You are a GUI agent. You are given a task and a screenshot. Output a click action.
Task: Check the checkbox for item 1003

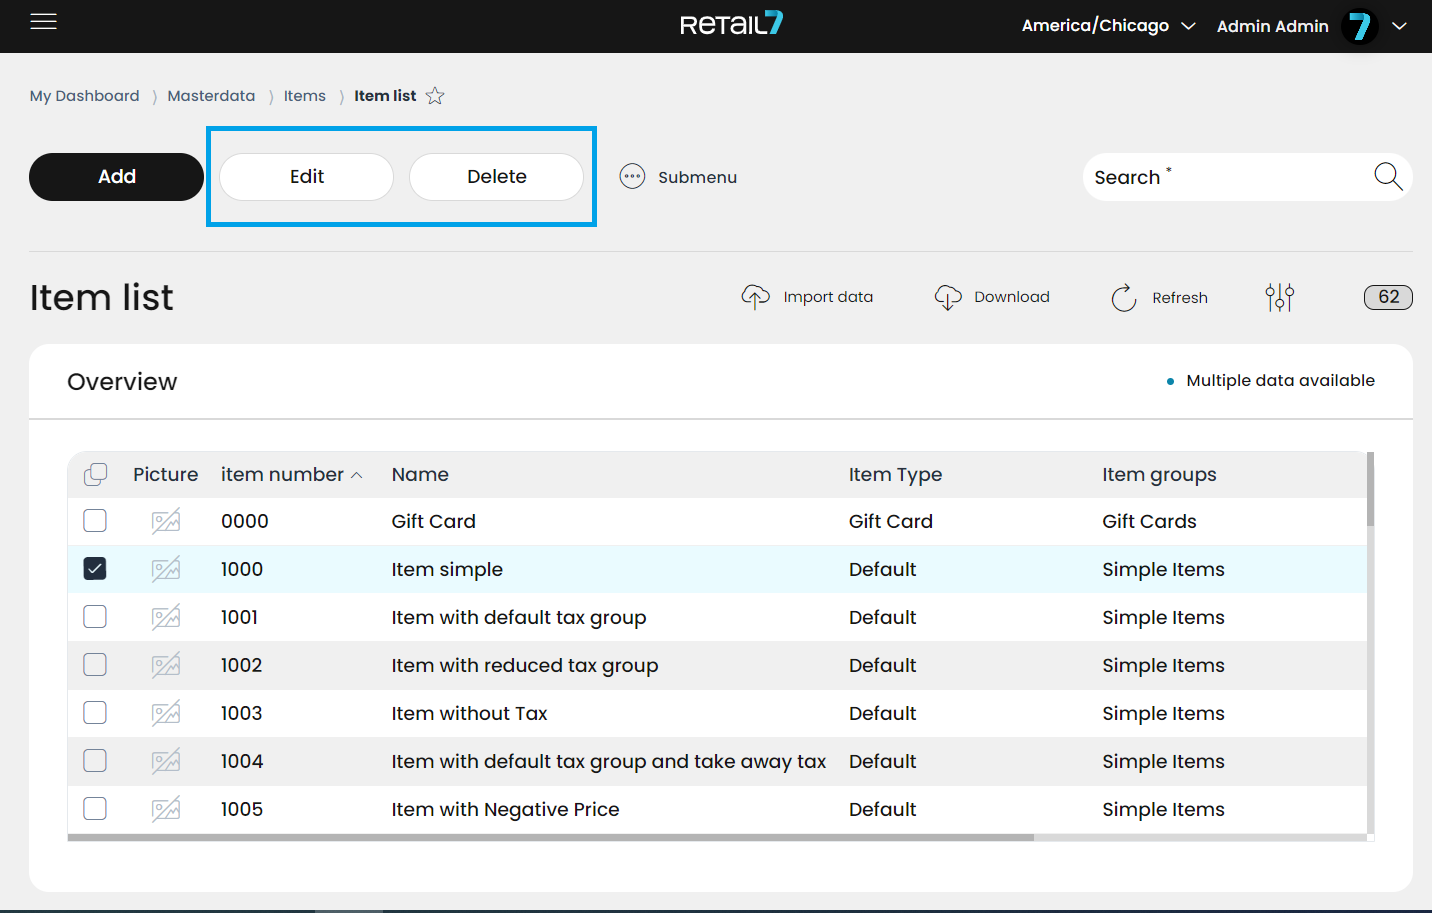click(95, 712)
